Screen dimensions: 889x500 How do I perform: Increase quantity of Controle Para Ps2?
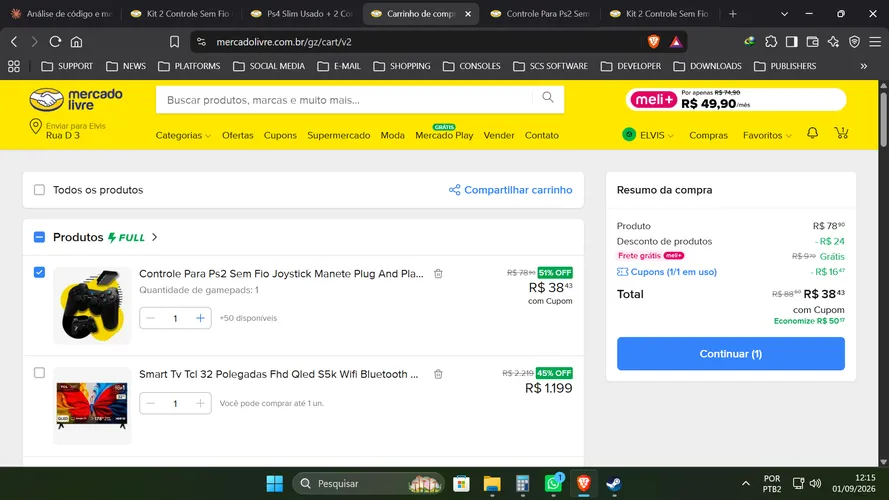pos(200,318)
